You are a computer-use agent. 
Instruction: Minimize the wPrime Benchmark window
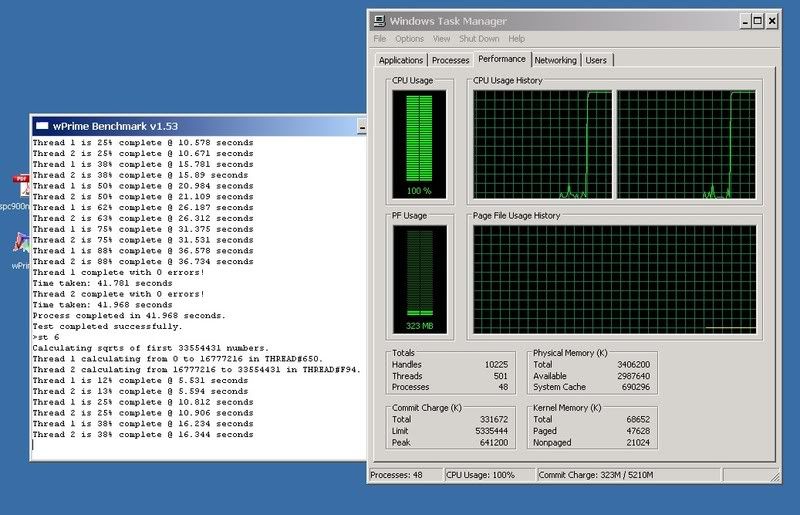pos(362,127)
